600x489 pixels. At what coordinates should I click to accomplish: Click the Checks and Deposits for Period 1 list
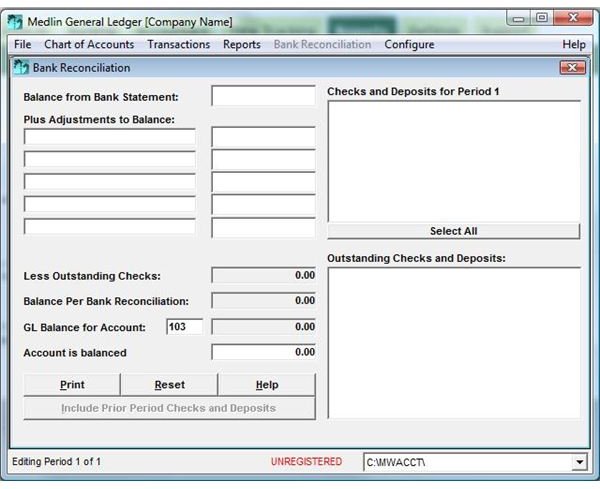click(454, 161)
